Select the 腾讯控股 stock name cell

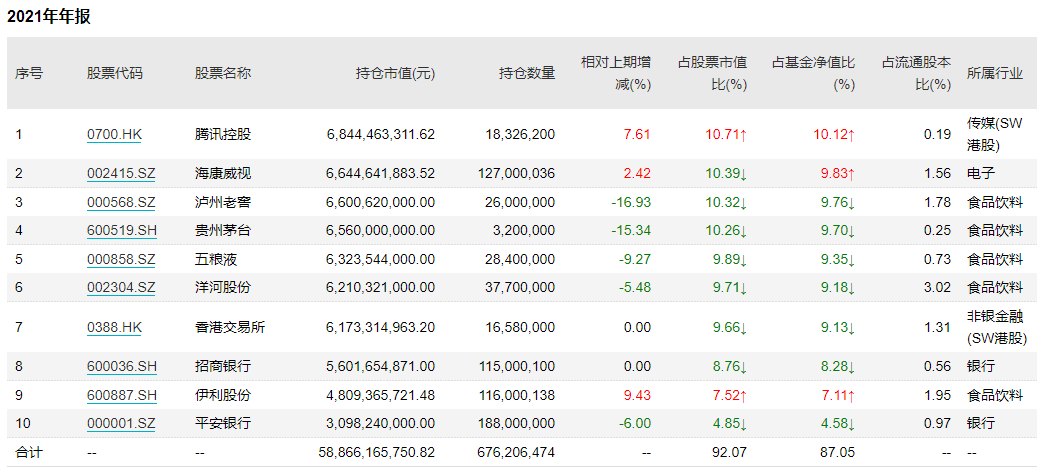223,134
